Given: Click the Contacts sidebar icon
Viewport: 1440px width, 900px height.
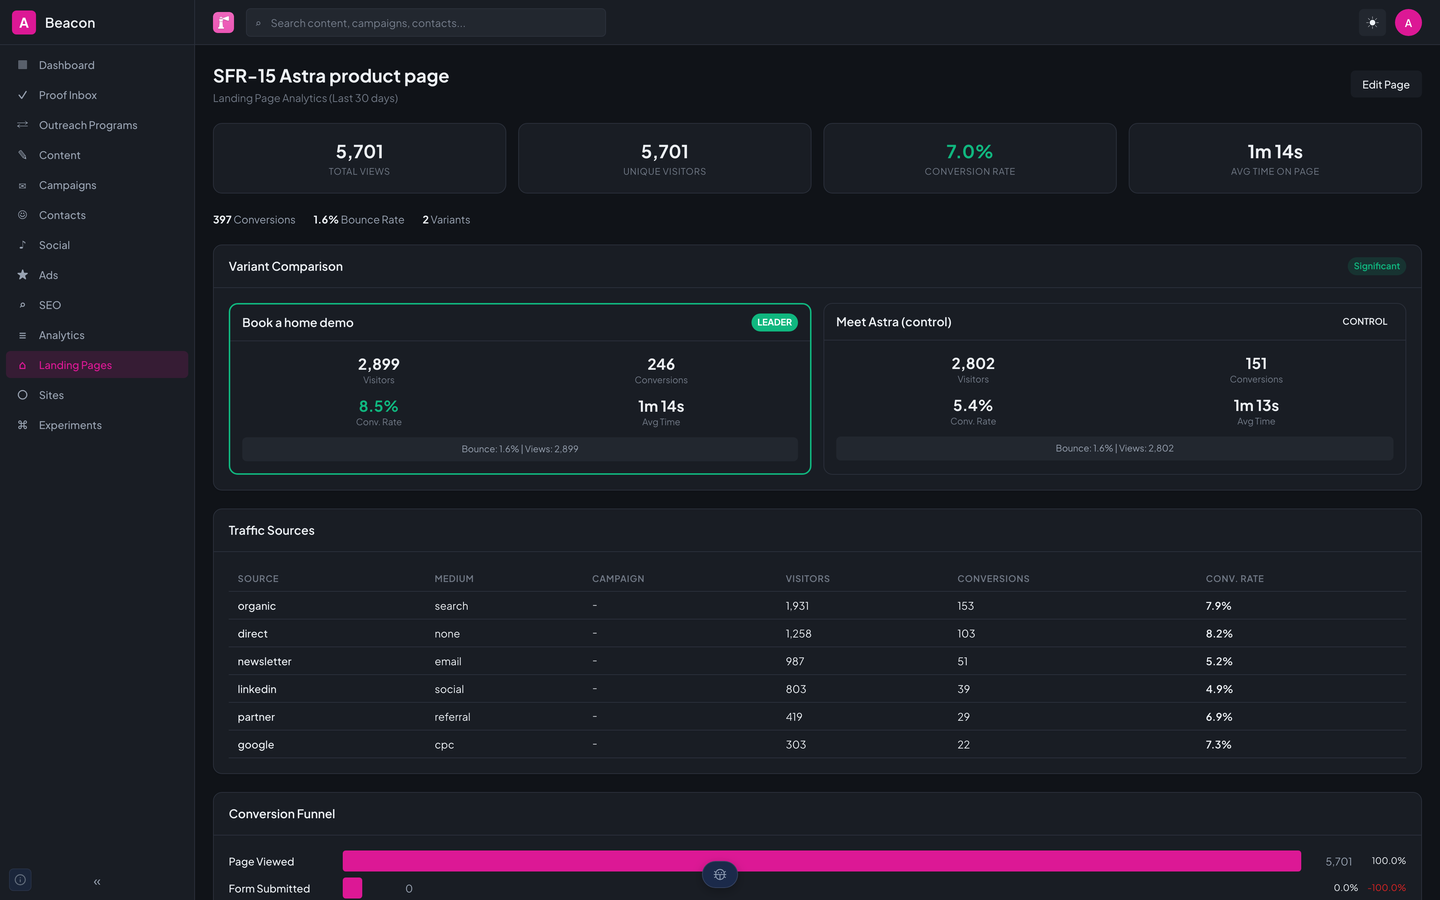Looking at the screenshot, I should click(22, 215).
